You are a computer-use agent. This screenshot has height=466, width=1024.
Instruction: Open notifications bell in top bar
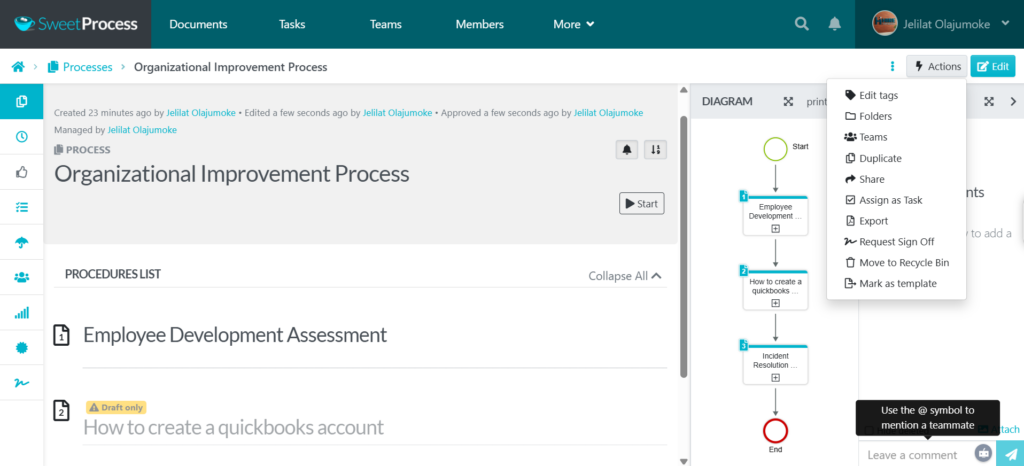click(835, 24)
